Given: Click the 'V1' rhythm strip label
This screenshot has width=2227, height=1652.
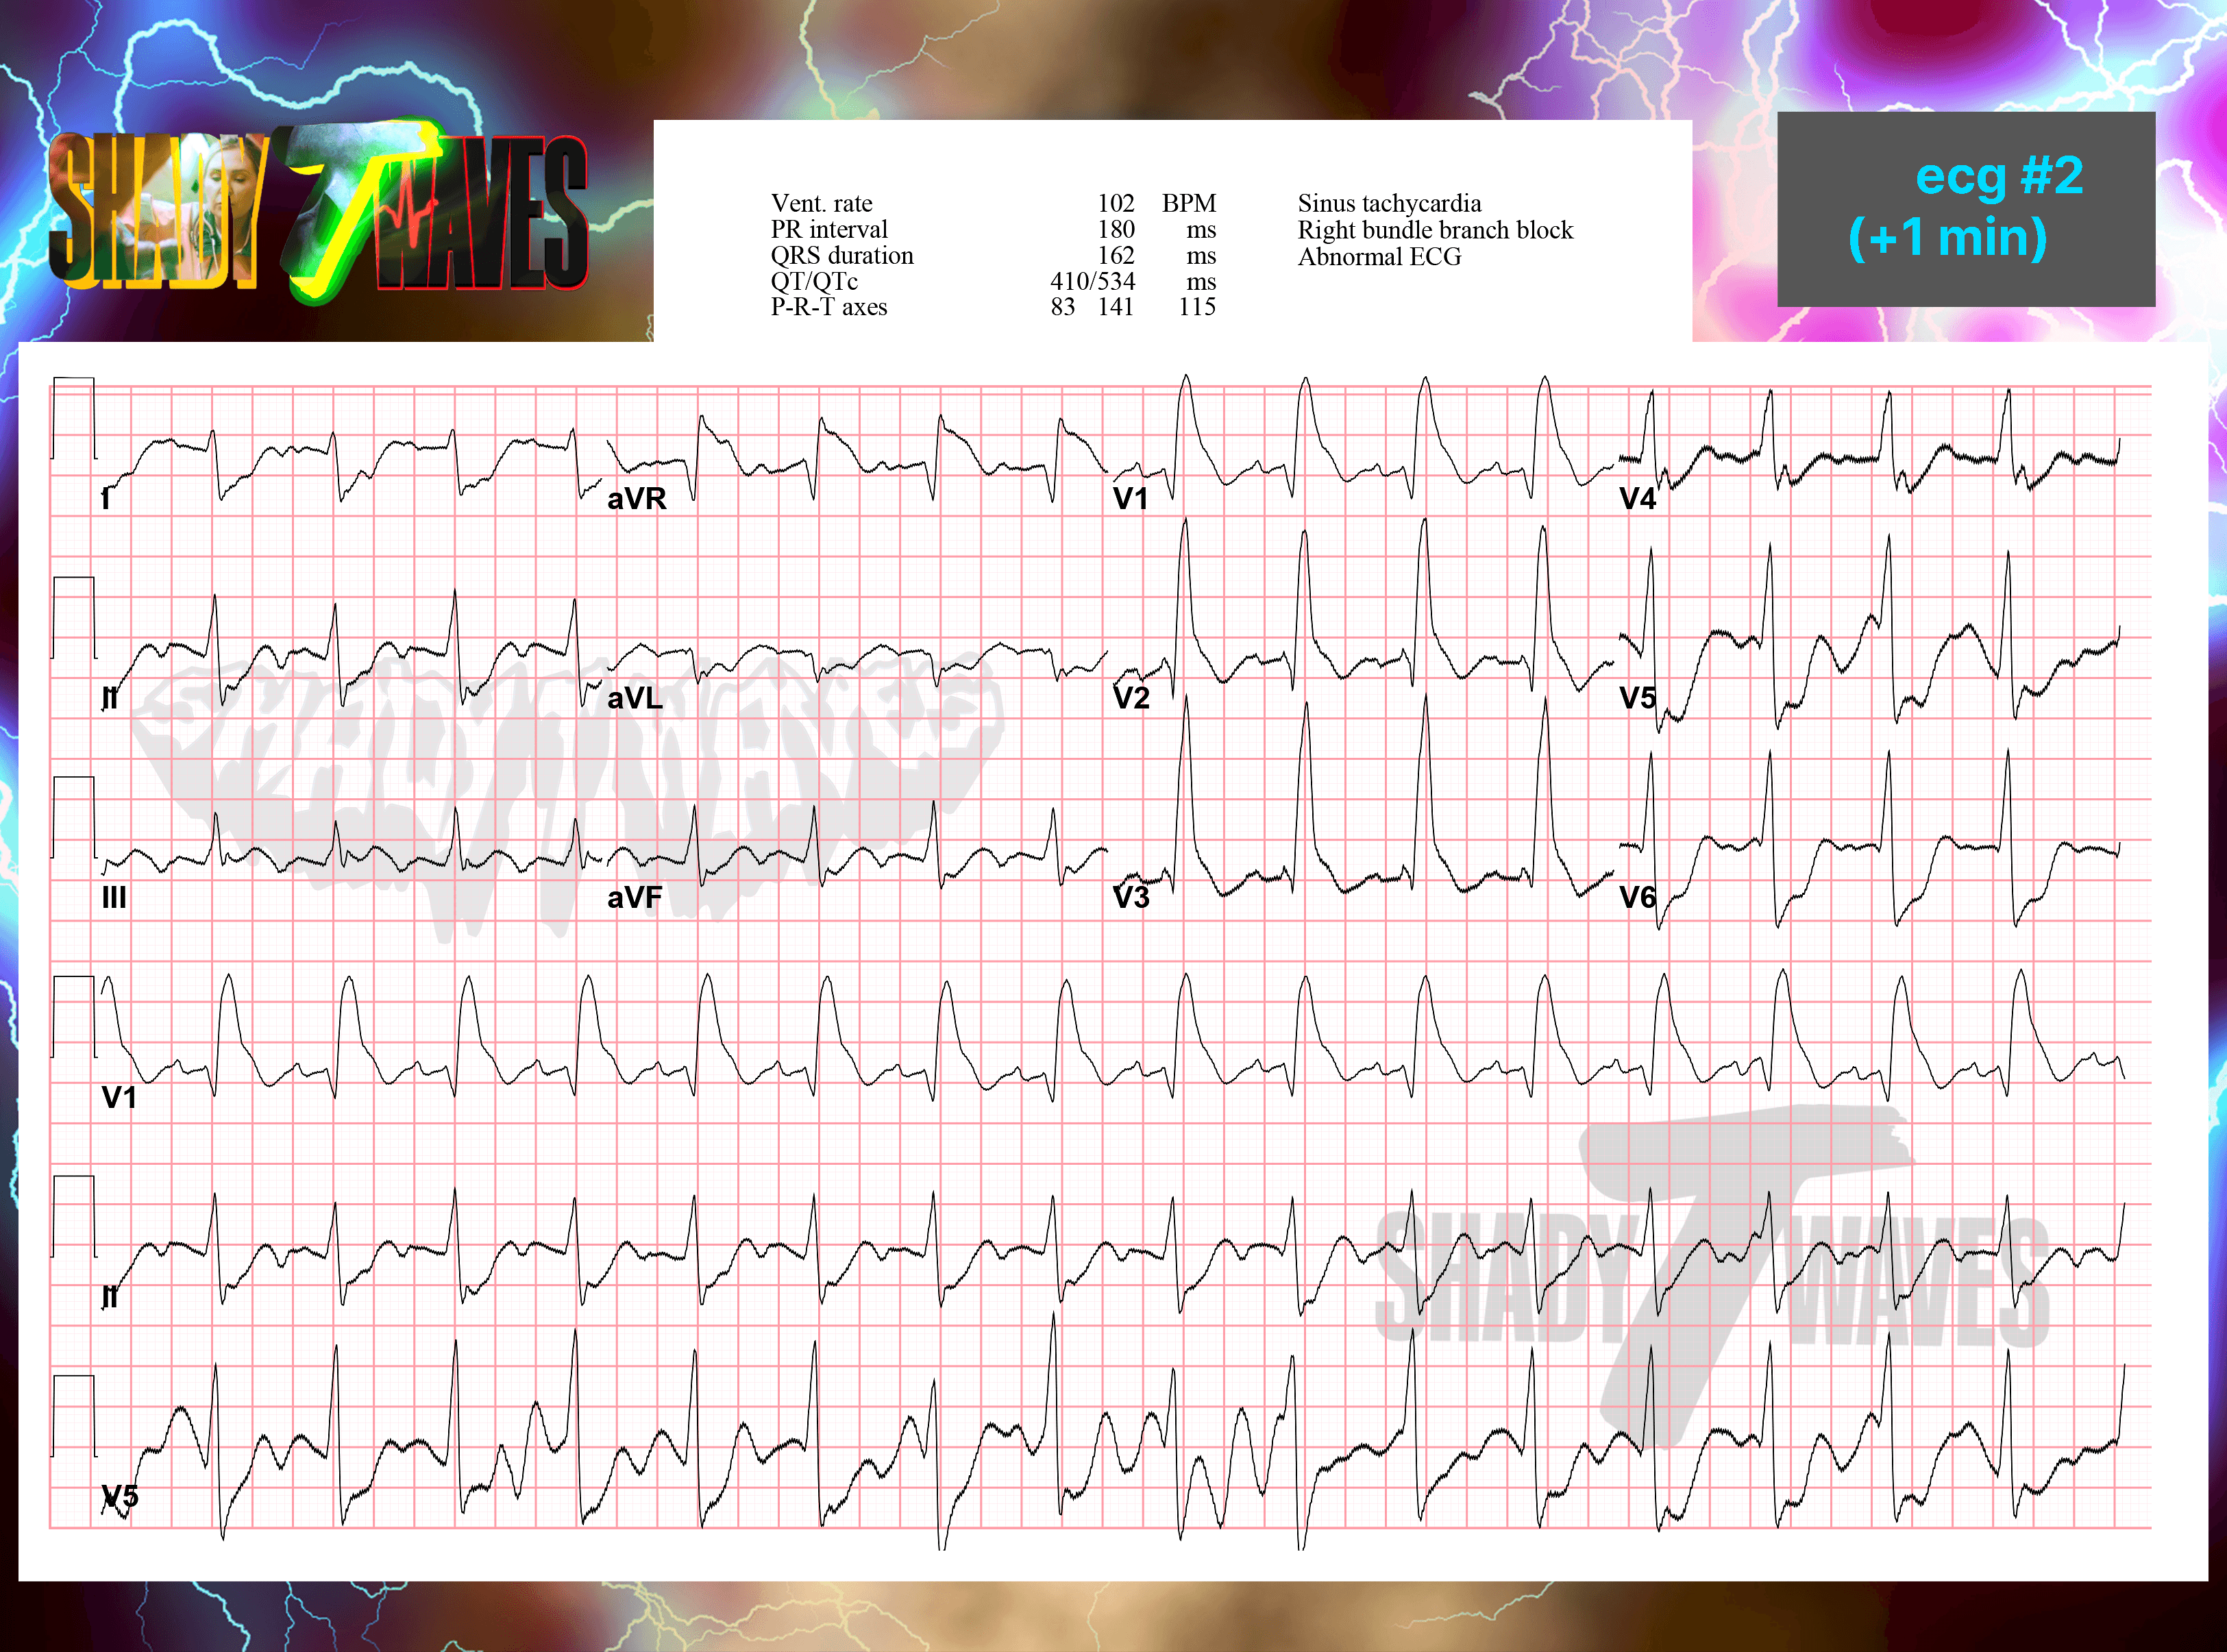Looking at the screenshot, I should 119,1097.
